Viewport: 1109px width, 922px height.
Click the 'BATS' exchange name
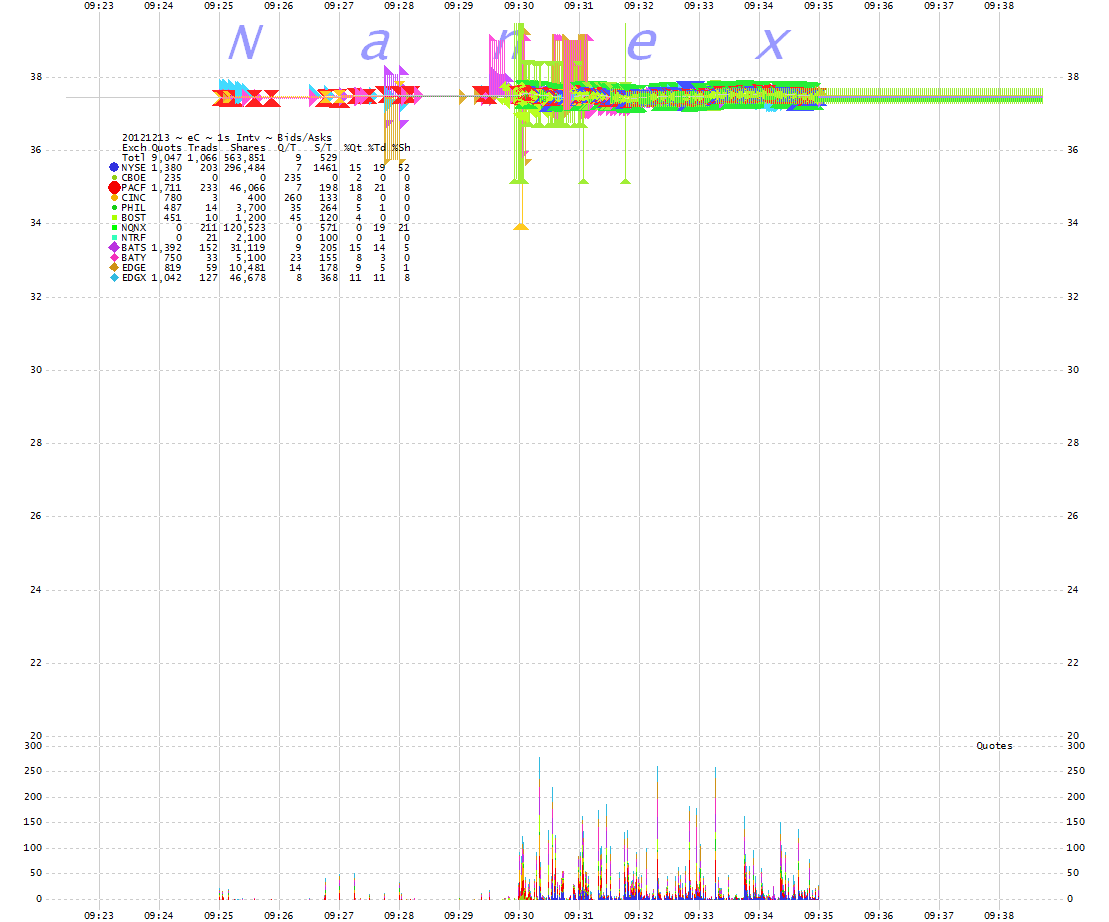134,247
